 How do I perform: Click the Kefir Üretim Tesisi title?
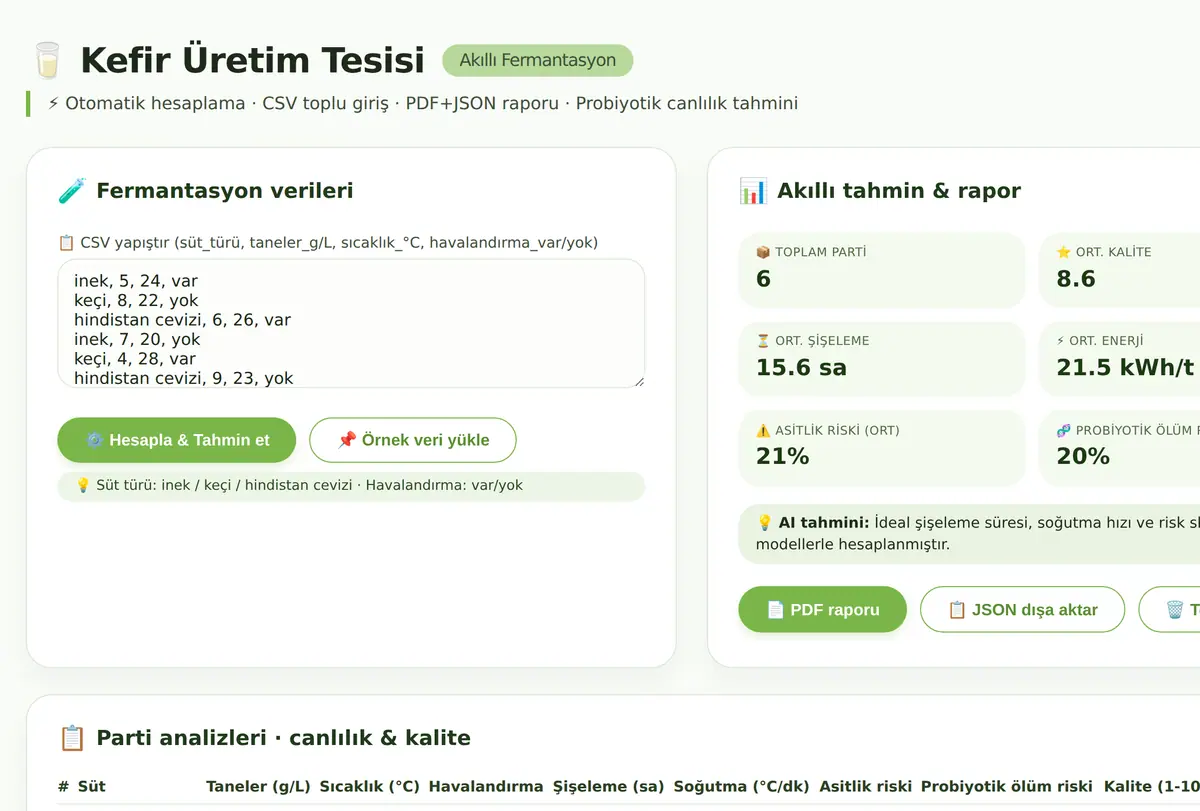[253, 60]
